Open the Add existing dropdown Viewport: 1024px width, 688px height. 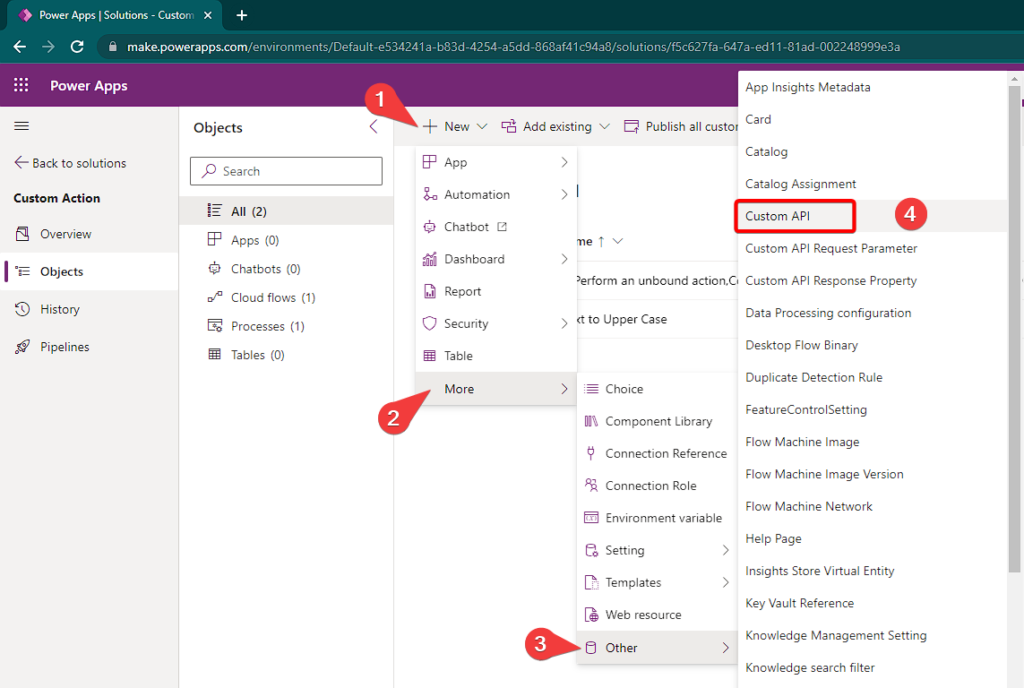coord(556,126)
